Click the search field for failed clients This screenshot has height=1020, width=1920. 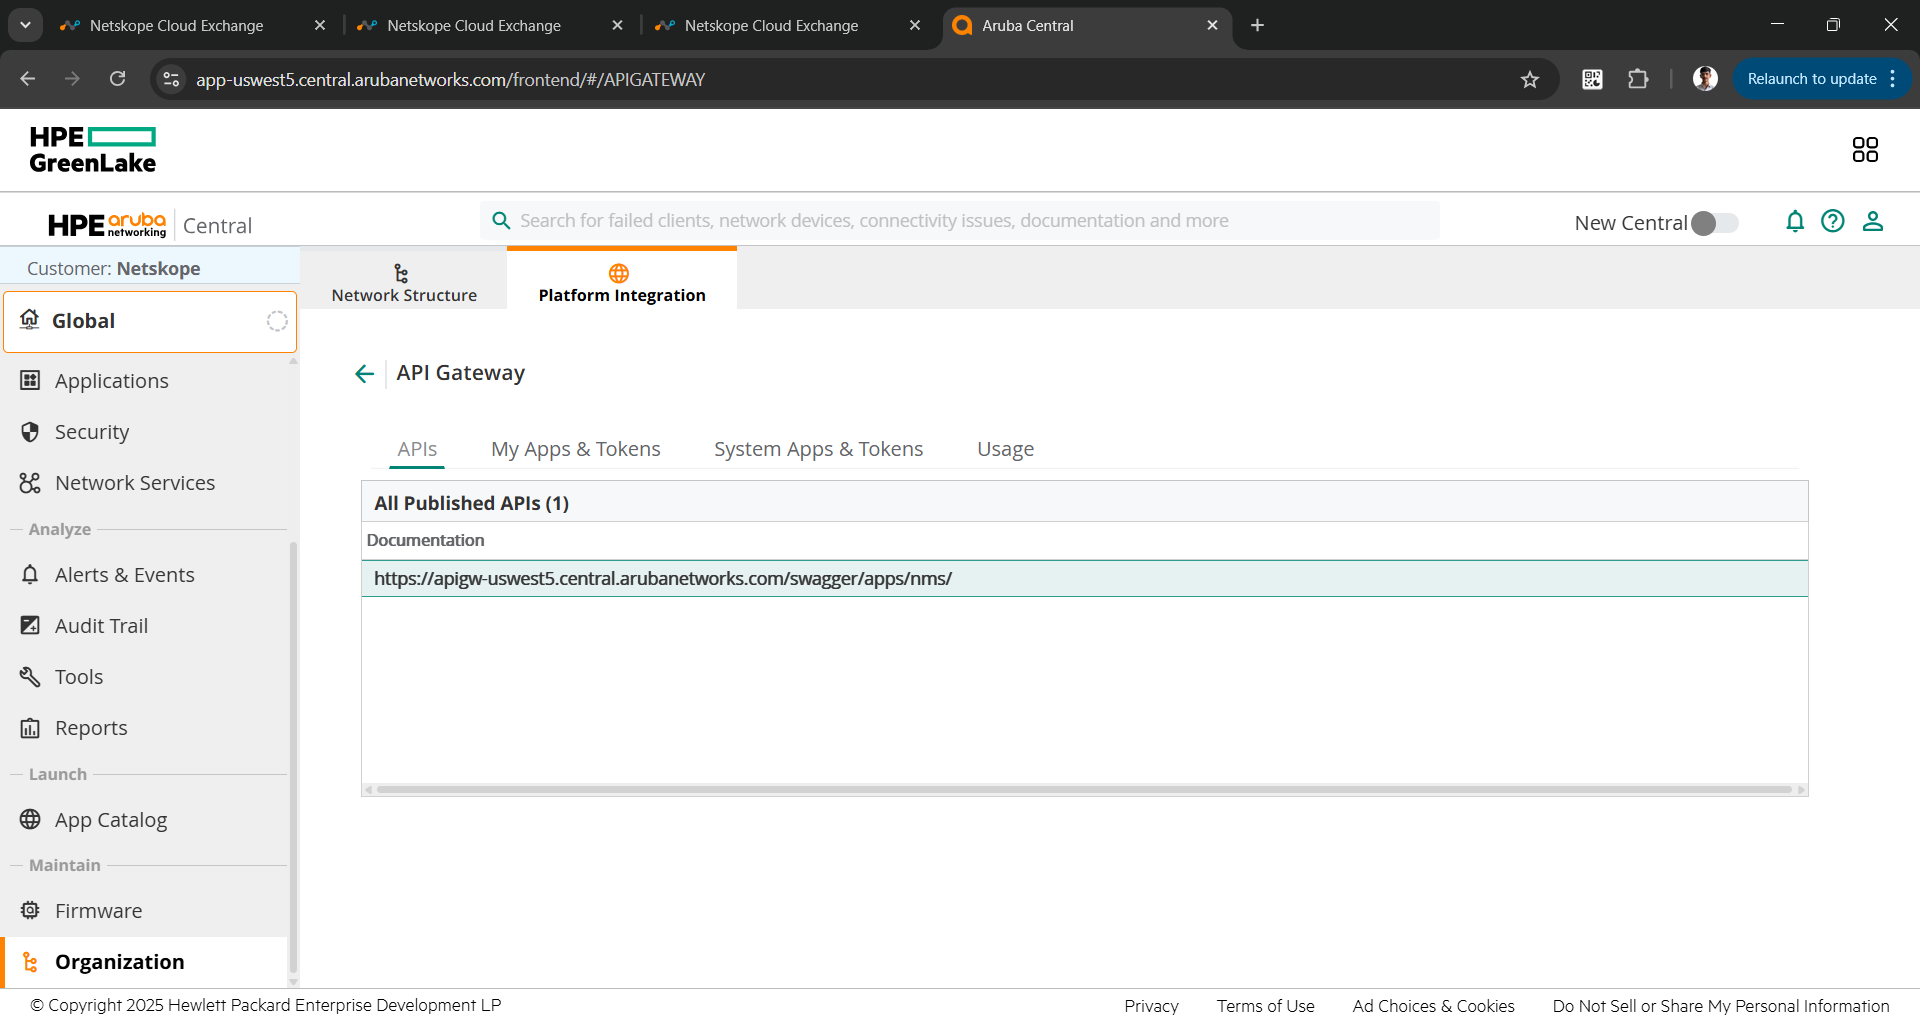click(960, 221)
